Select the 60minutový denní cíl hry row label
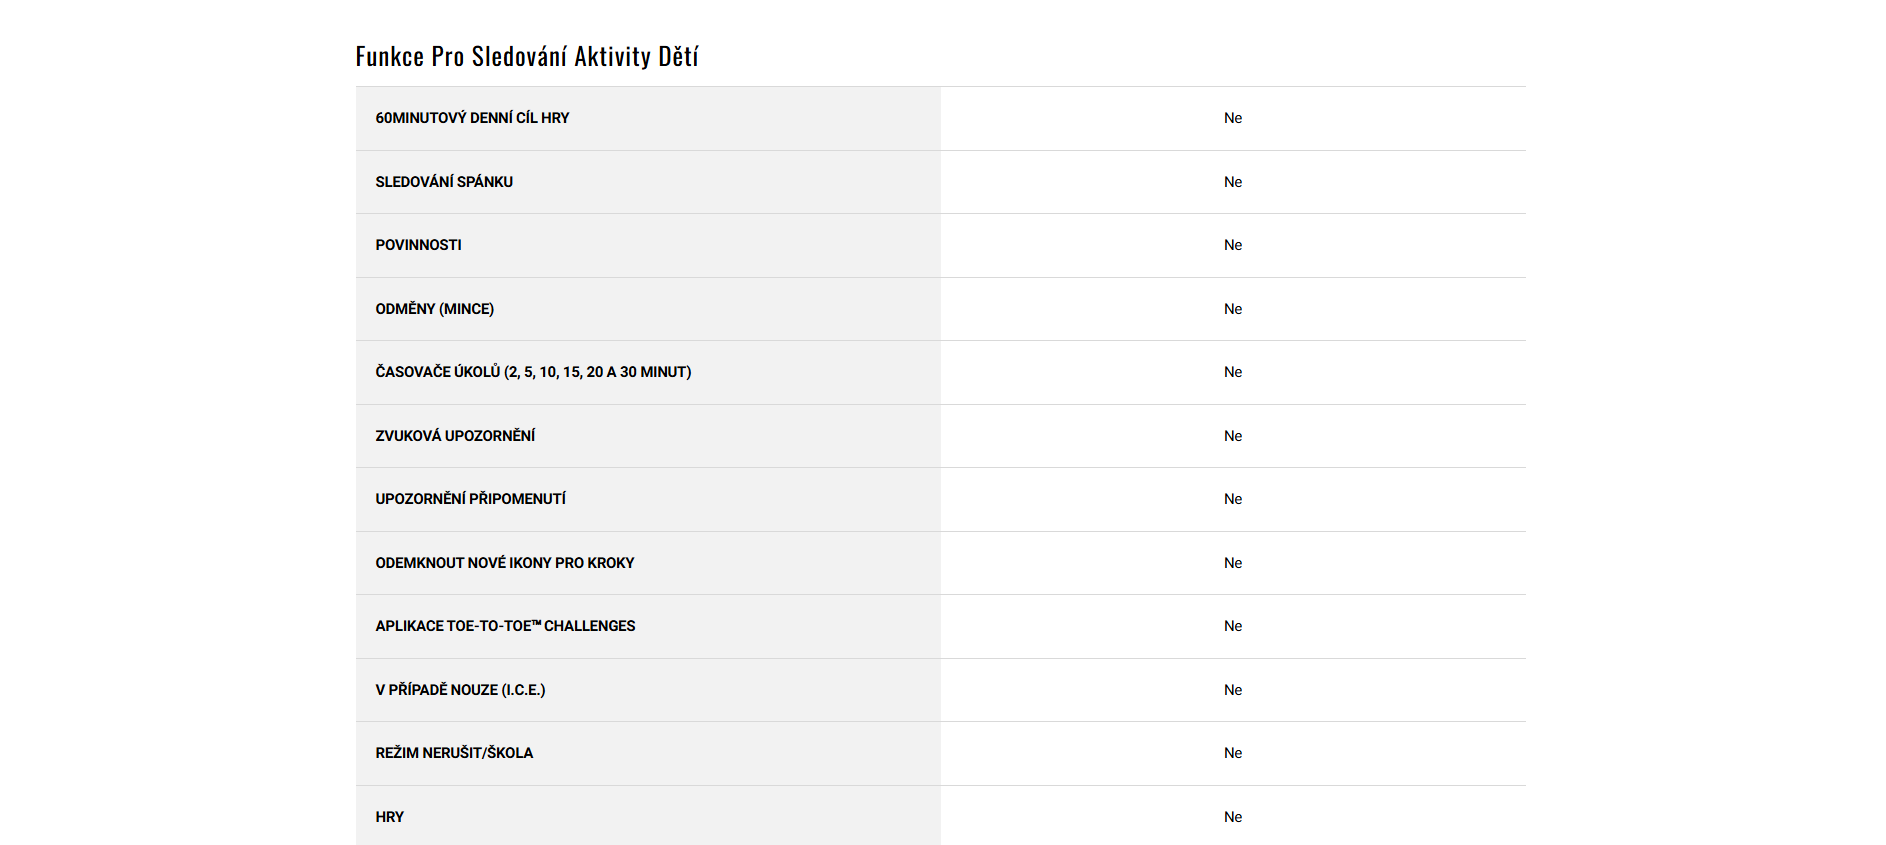 (x=472, y=118)
